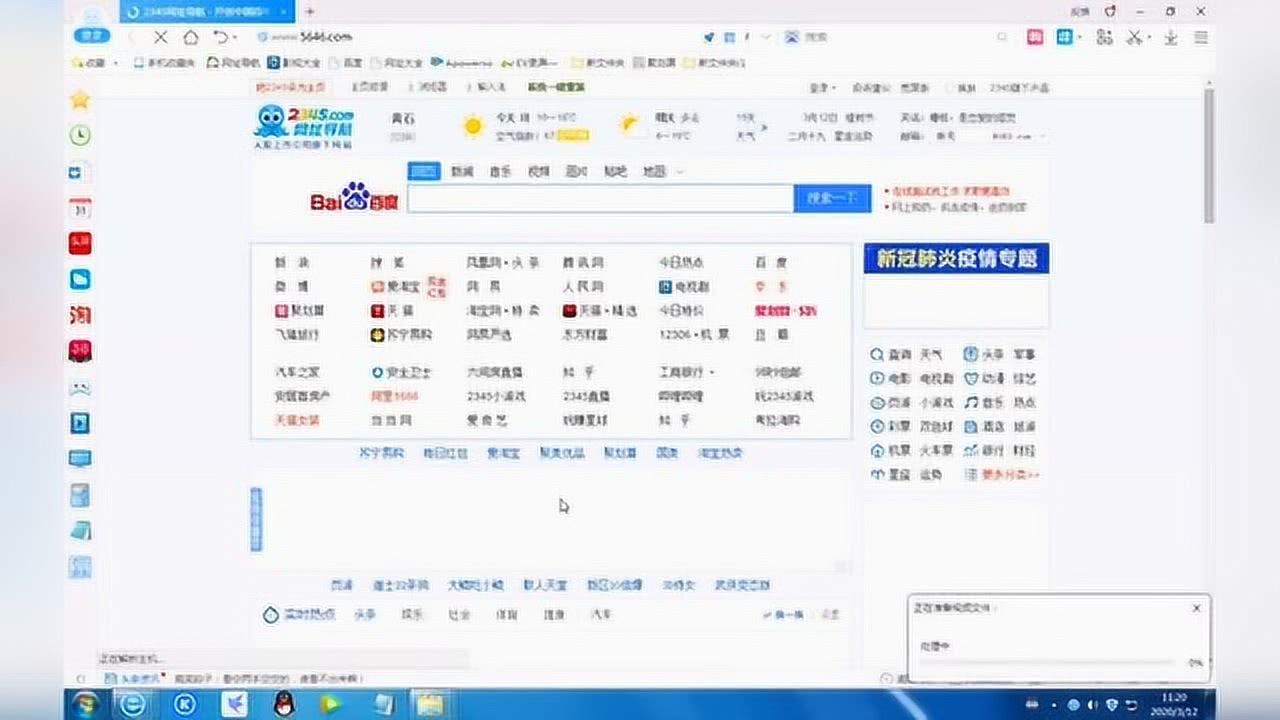Expand the browser menu button at top right
Screen dimensions: 1280x720
point(1199,36)
